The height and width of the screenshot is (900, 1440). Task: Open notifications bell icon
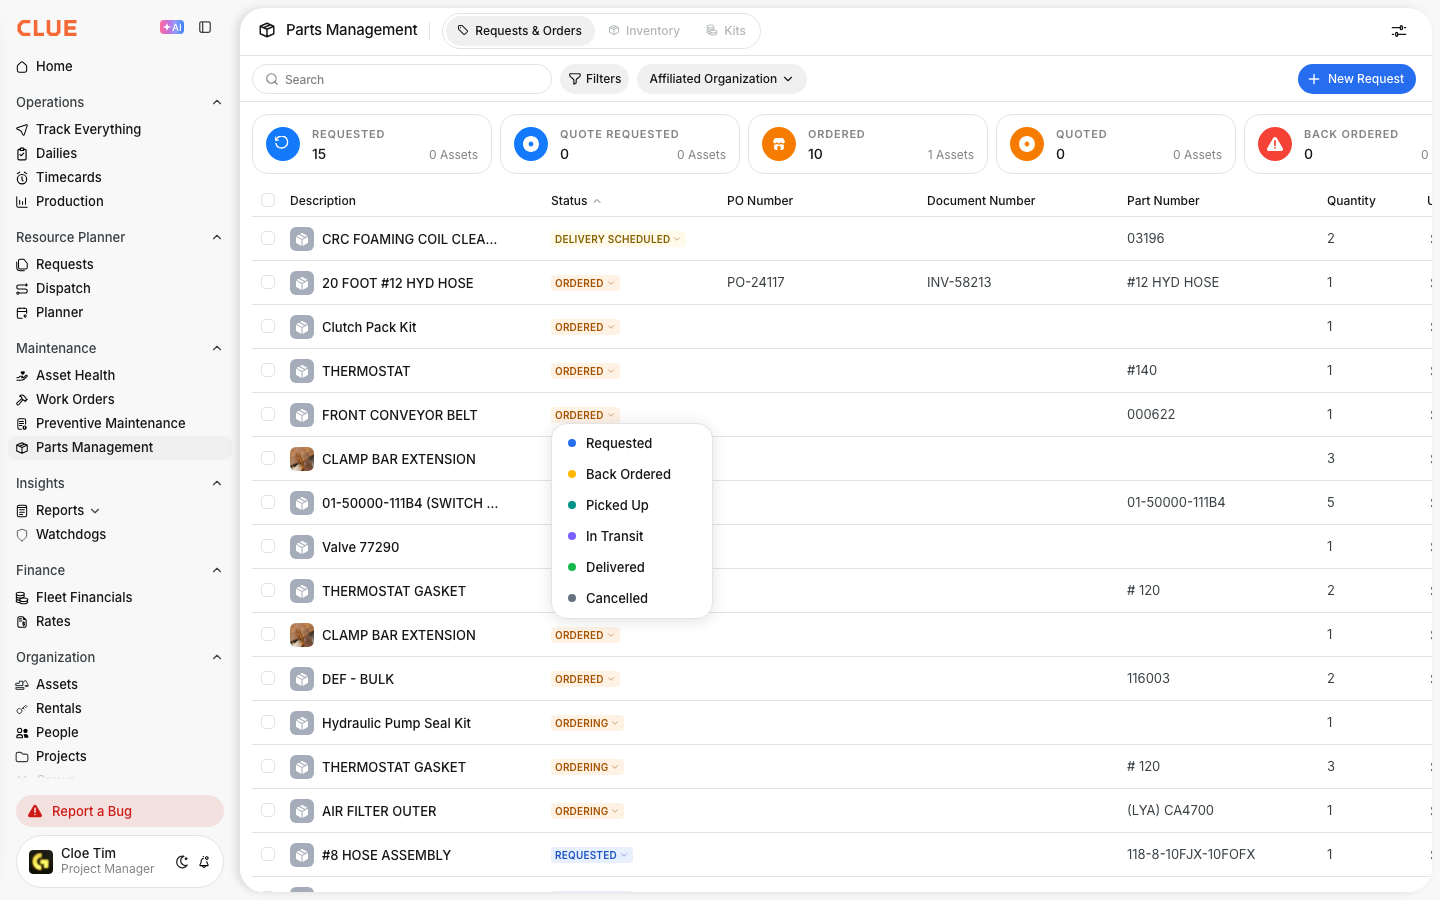pyautogui.click(x=204, y=862)
